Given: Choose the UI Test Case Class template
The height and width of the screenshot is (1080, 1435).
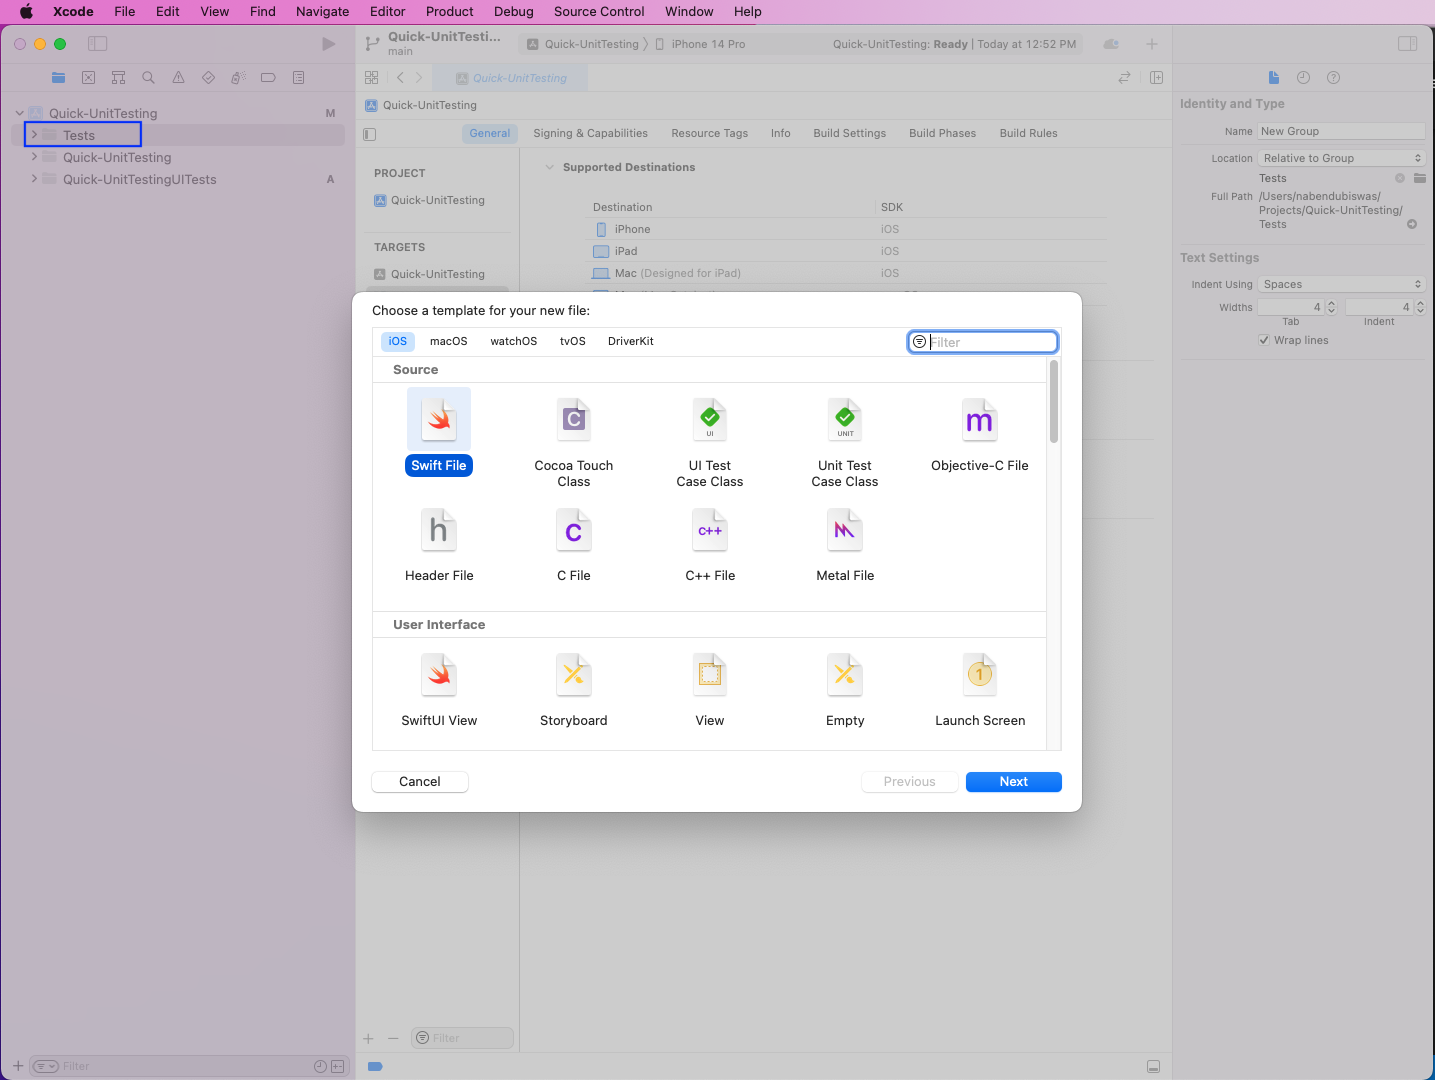Looking at the screenshot, I should point(710,441).
